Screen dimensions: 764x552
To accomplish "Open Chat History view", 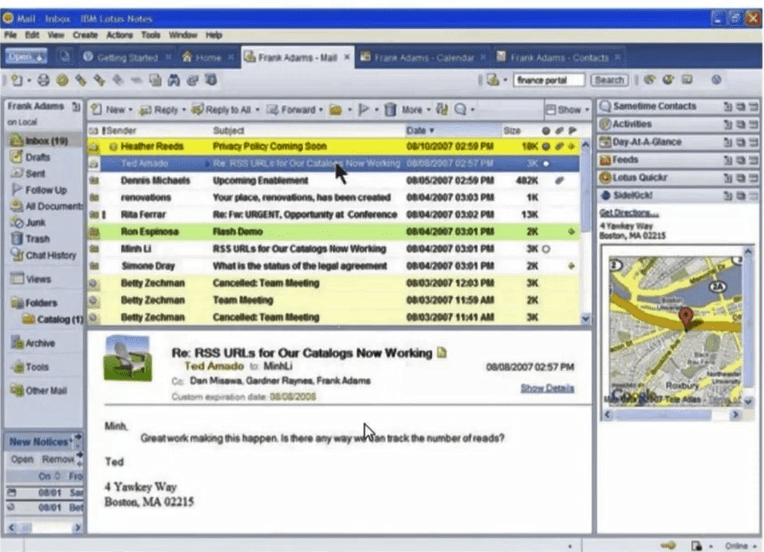I will [x=46, y=255].
